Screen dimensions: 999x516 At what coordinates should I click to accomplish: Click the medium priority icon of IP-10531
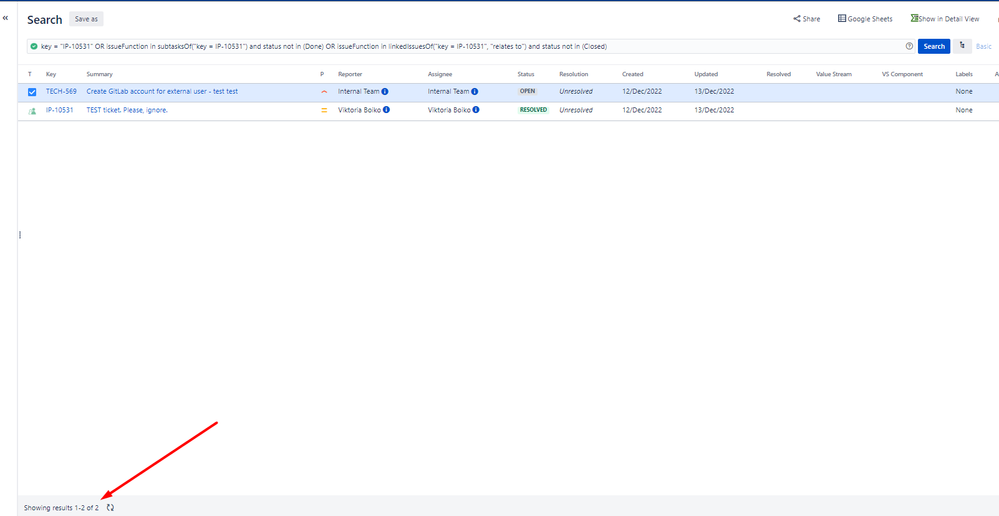[324, 110]
